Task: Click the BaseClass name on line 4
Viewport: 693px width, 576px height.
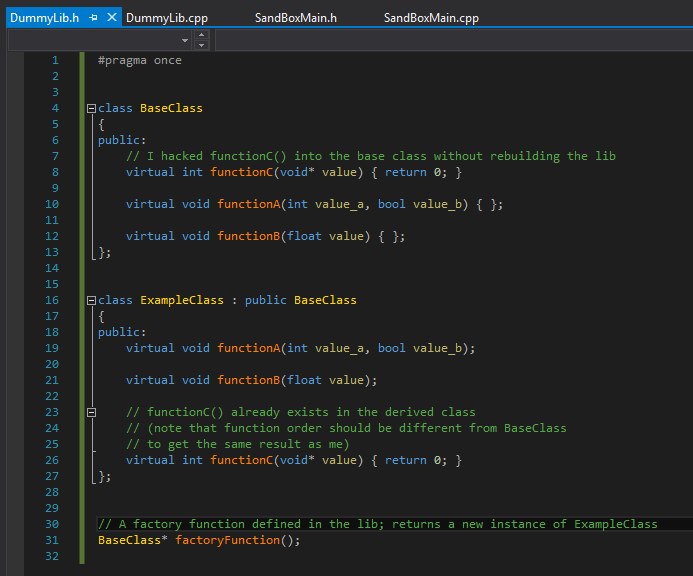Action: click(171, 108)
